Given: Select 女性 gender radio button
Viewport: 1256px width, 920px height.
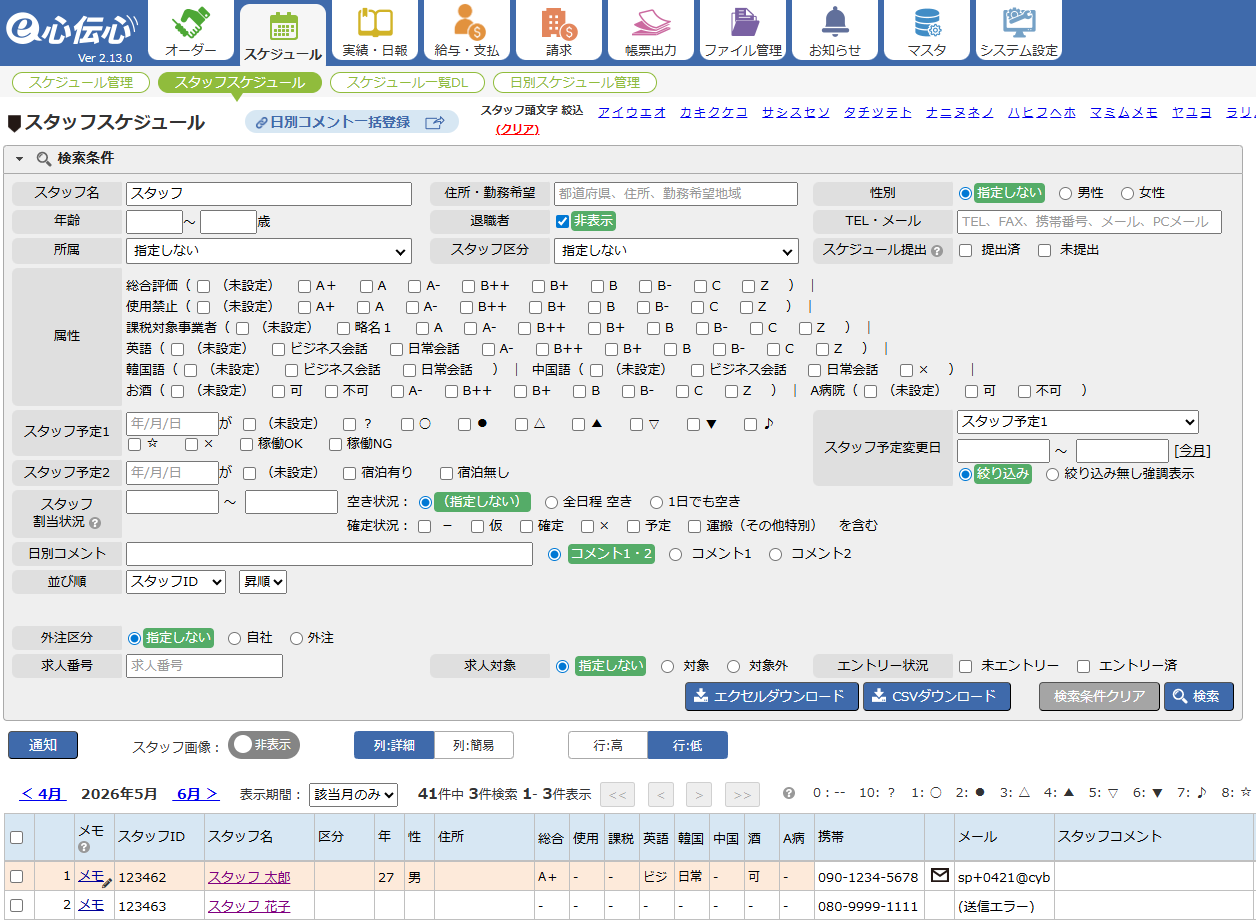Looking at the screenshot, I should tap(1127, 193).
